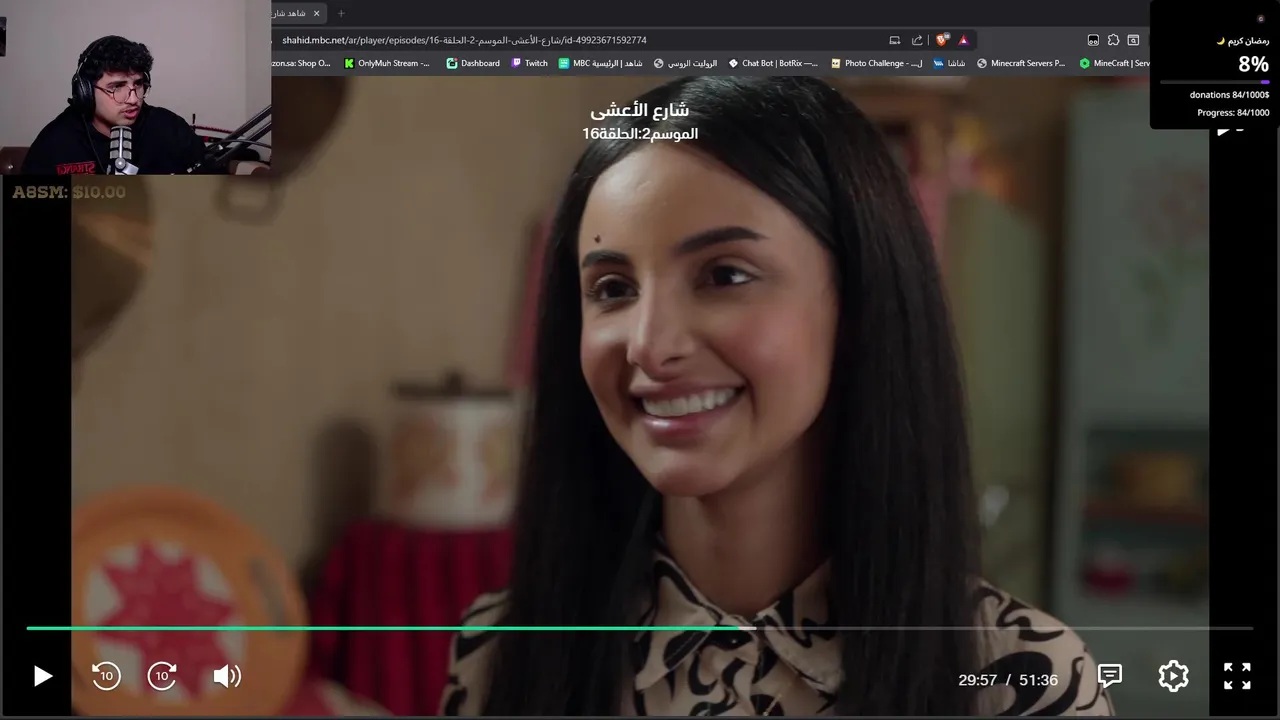Open the Chat Bot | BotRix bookmark
The width and height of the screenshot is (1280, 720).
[x=773, y=63]
